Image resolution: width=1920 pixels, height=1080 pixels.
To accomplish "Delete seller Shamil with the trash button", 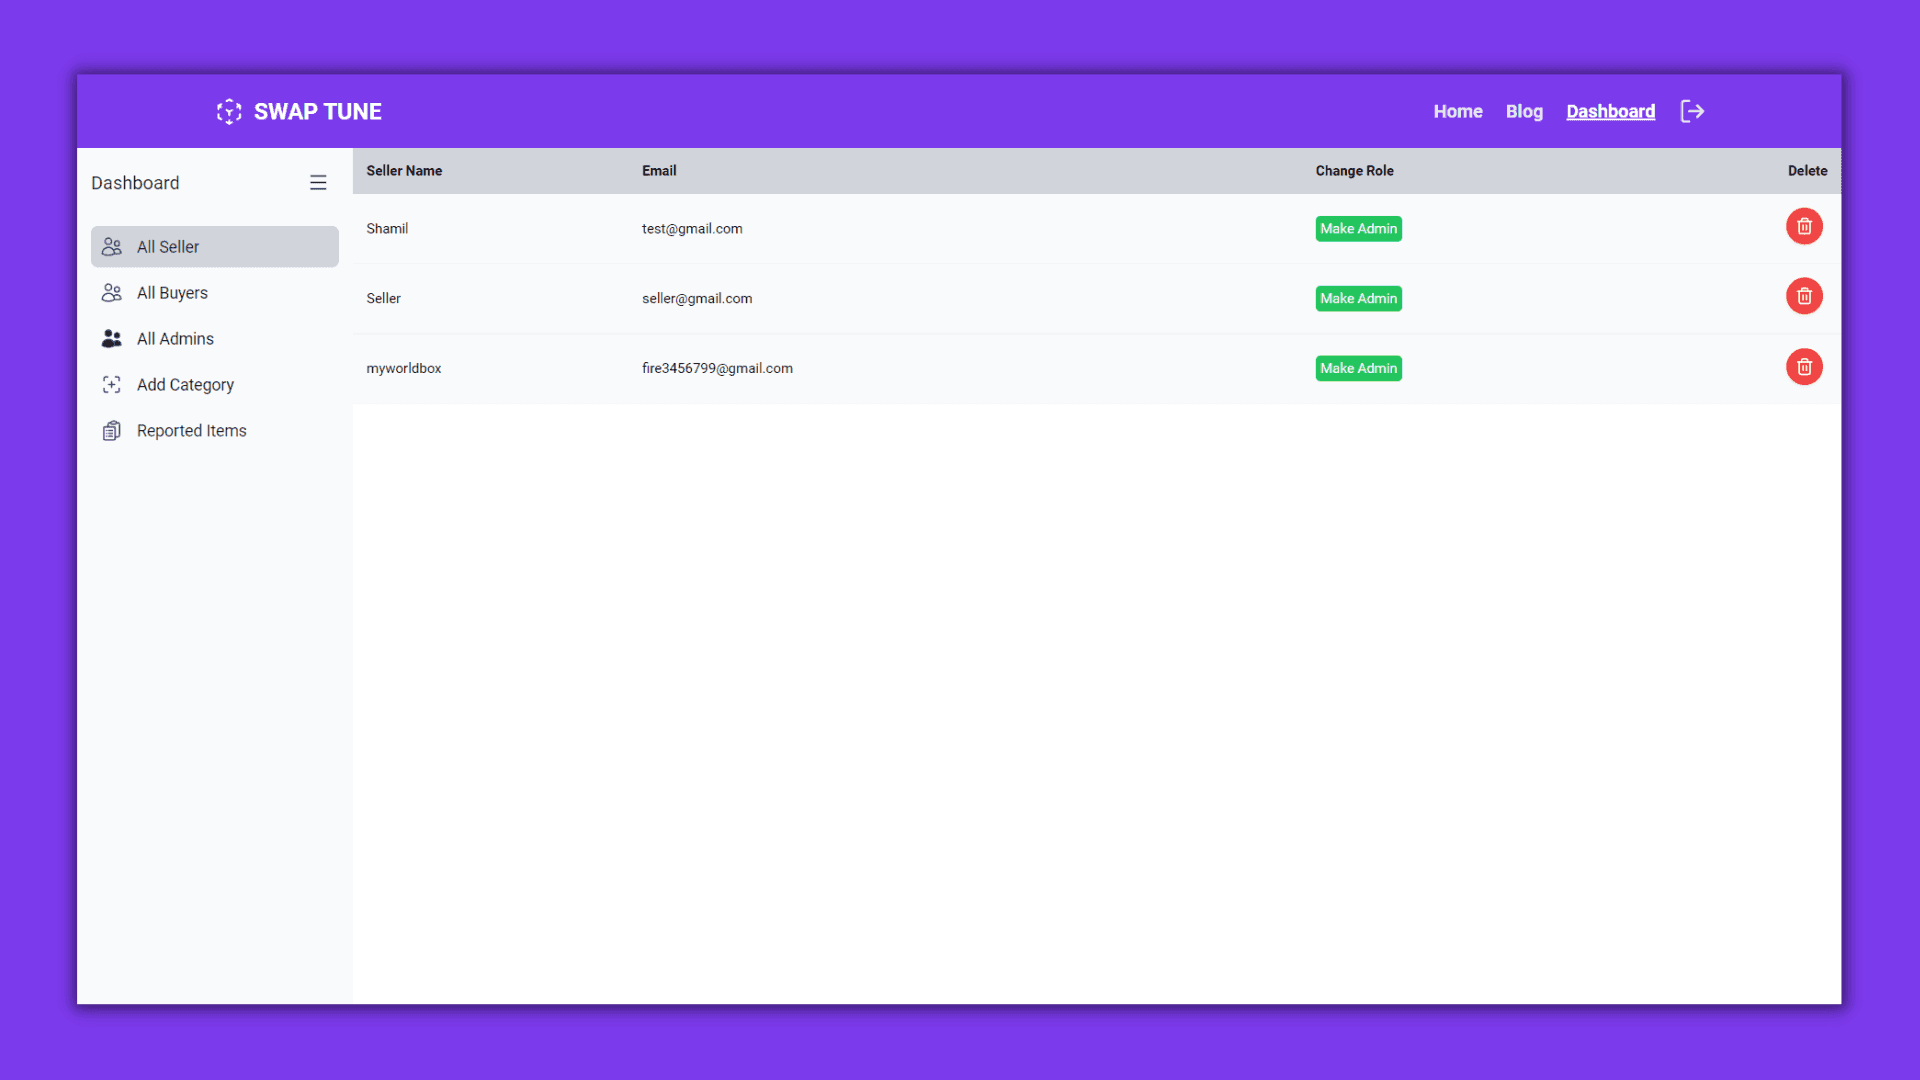I will [1804, 227].
